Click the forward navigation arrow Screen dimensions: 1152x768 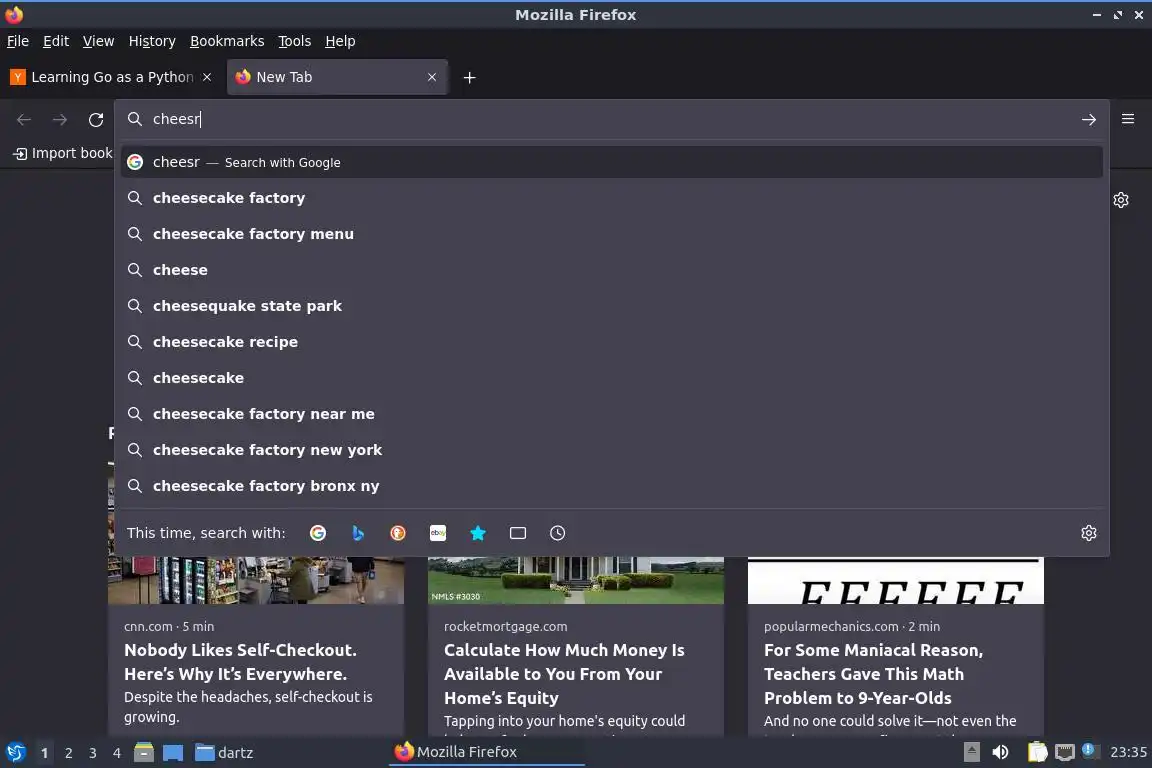point(60,119)
